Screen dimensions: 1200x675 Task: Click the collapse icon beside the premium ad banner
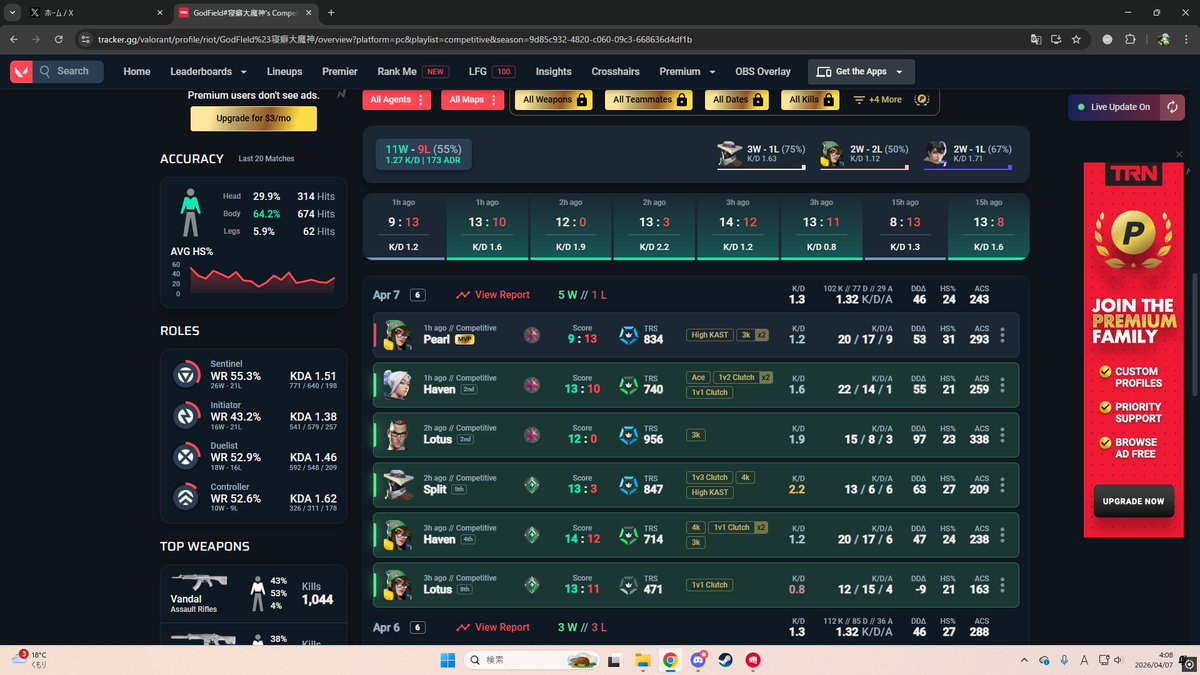pos(342,94)
